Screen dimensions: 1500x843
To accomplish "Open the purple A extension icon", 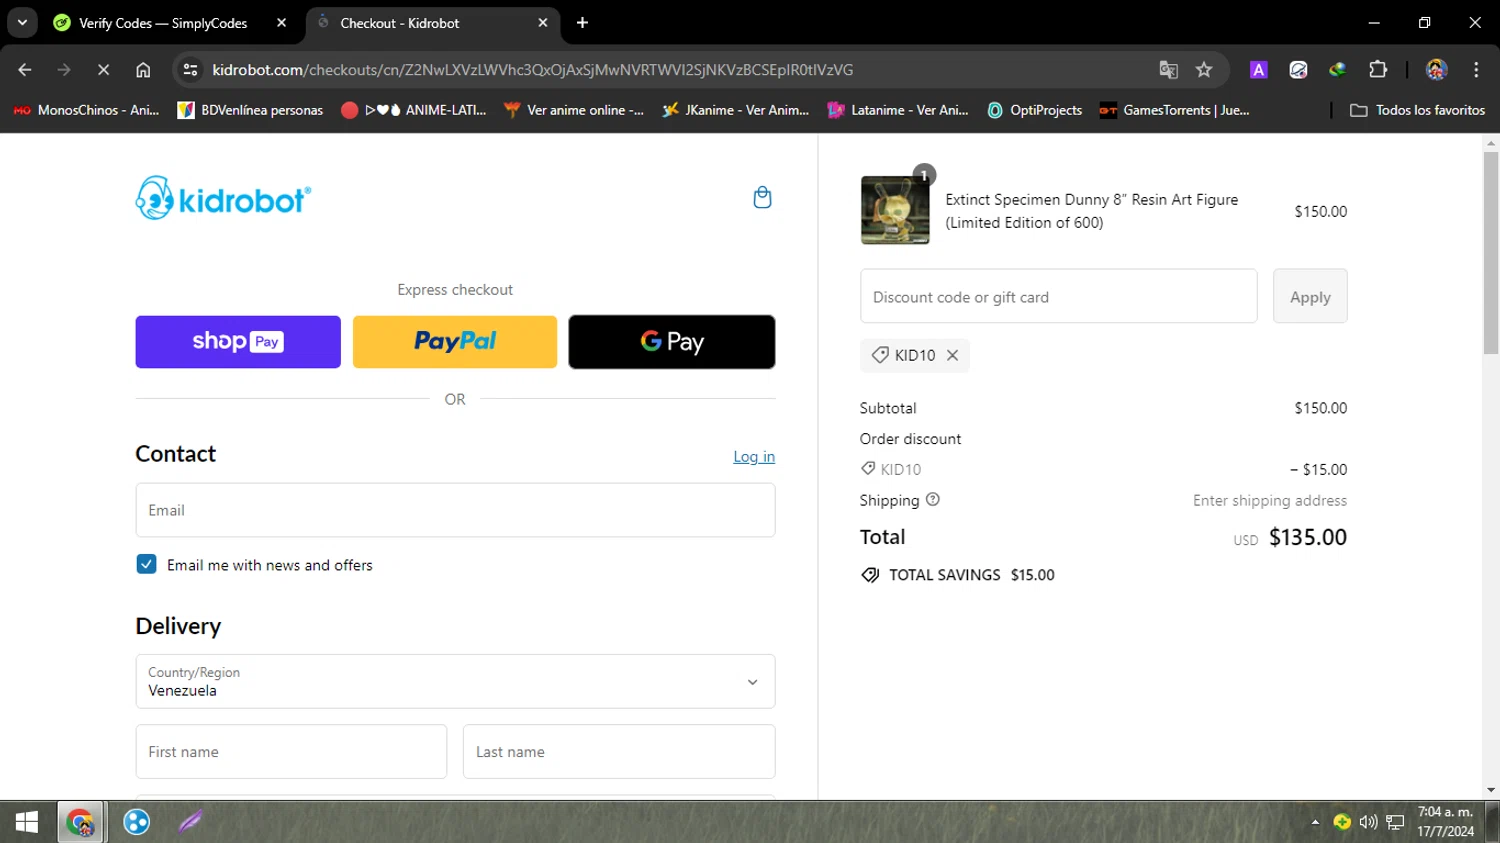I will click(1259, 70).
